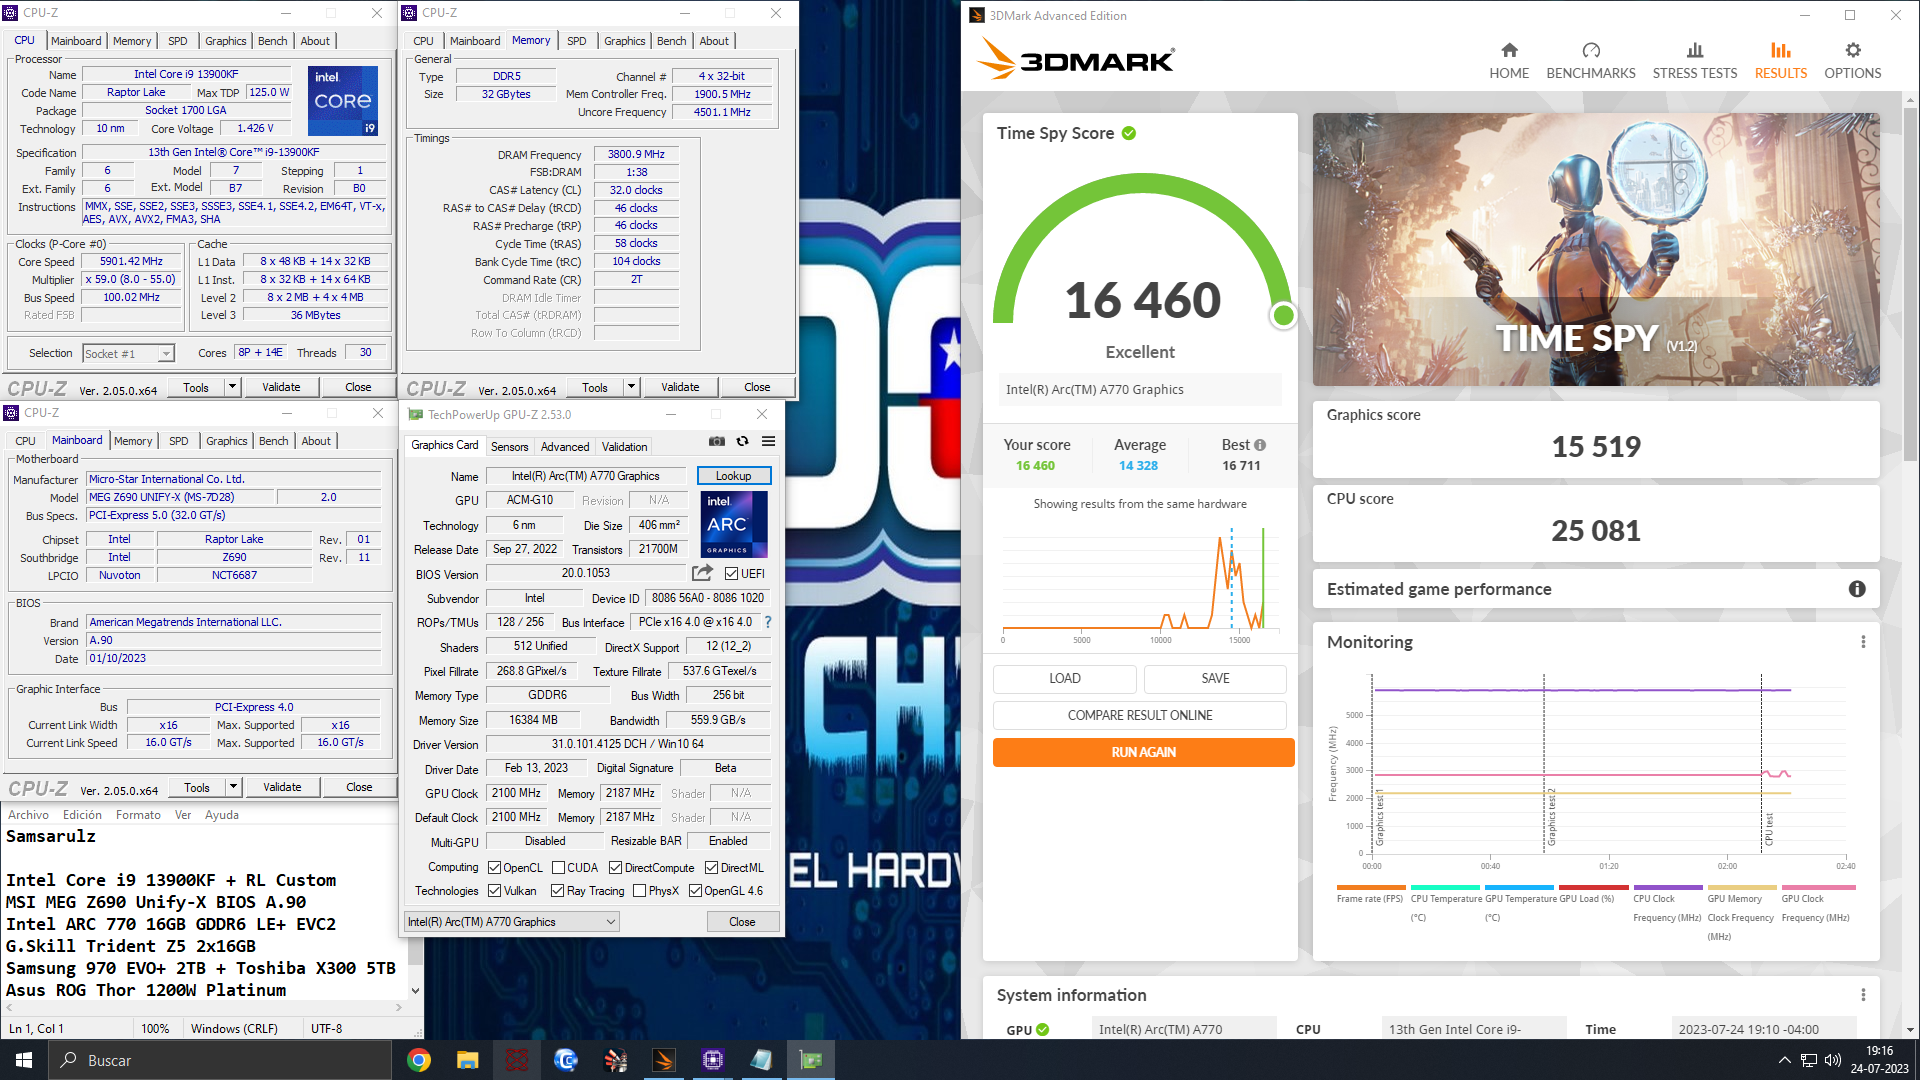Open Bench tab in Mainboard CPU-Z window
Viewport: 1920px width, 1080px height.
coord(273,441)
